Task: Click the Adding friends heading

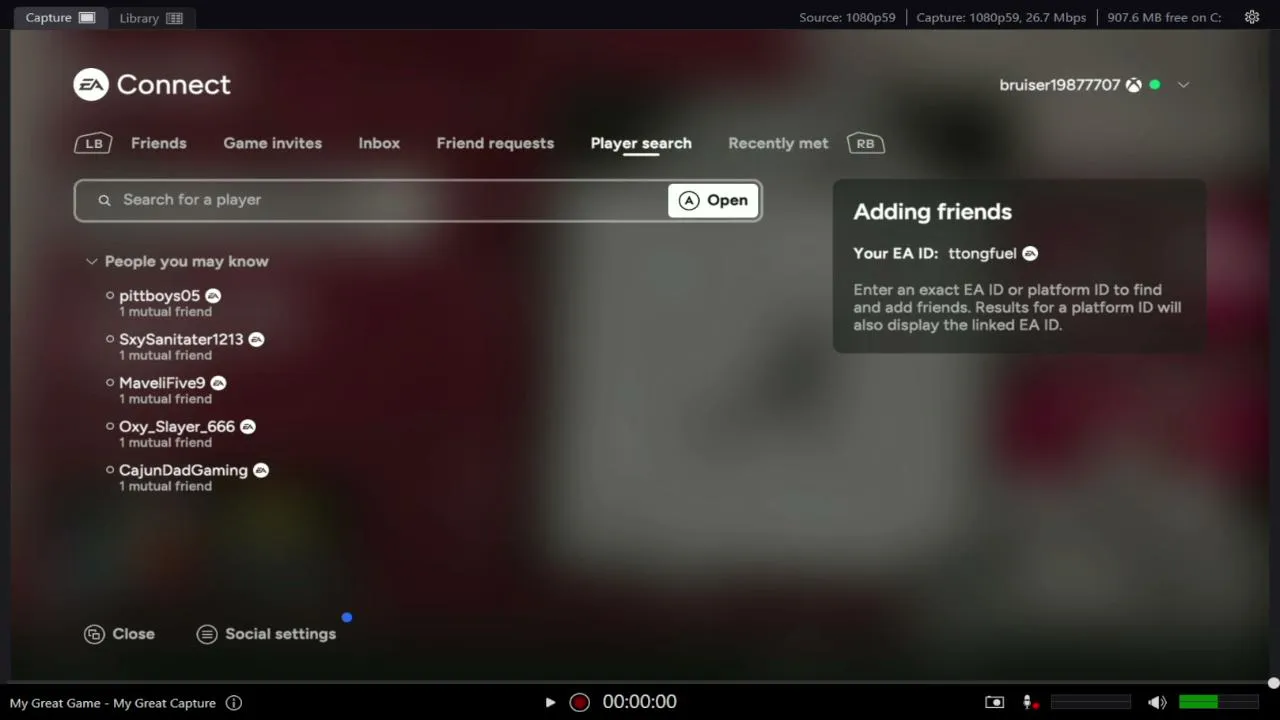Action: point(933,212)
